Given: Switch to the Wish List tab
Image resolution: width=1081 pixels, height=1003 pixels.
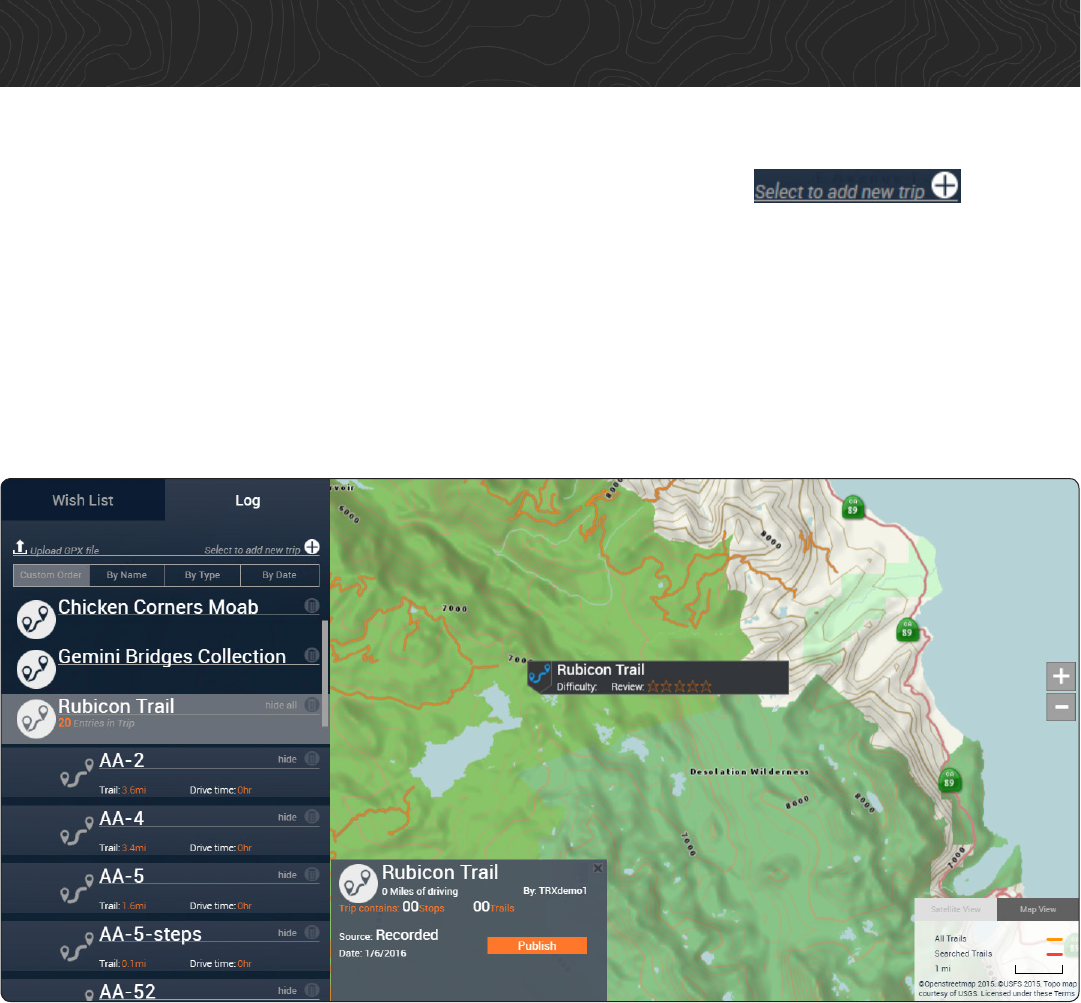Looking at the screenshot, I should point(83,500).
